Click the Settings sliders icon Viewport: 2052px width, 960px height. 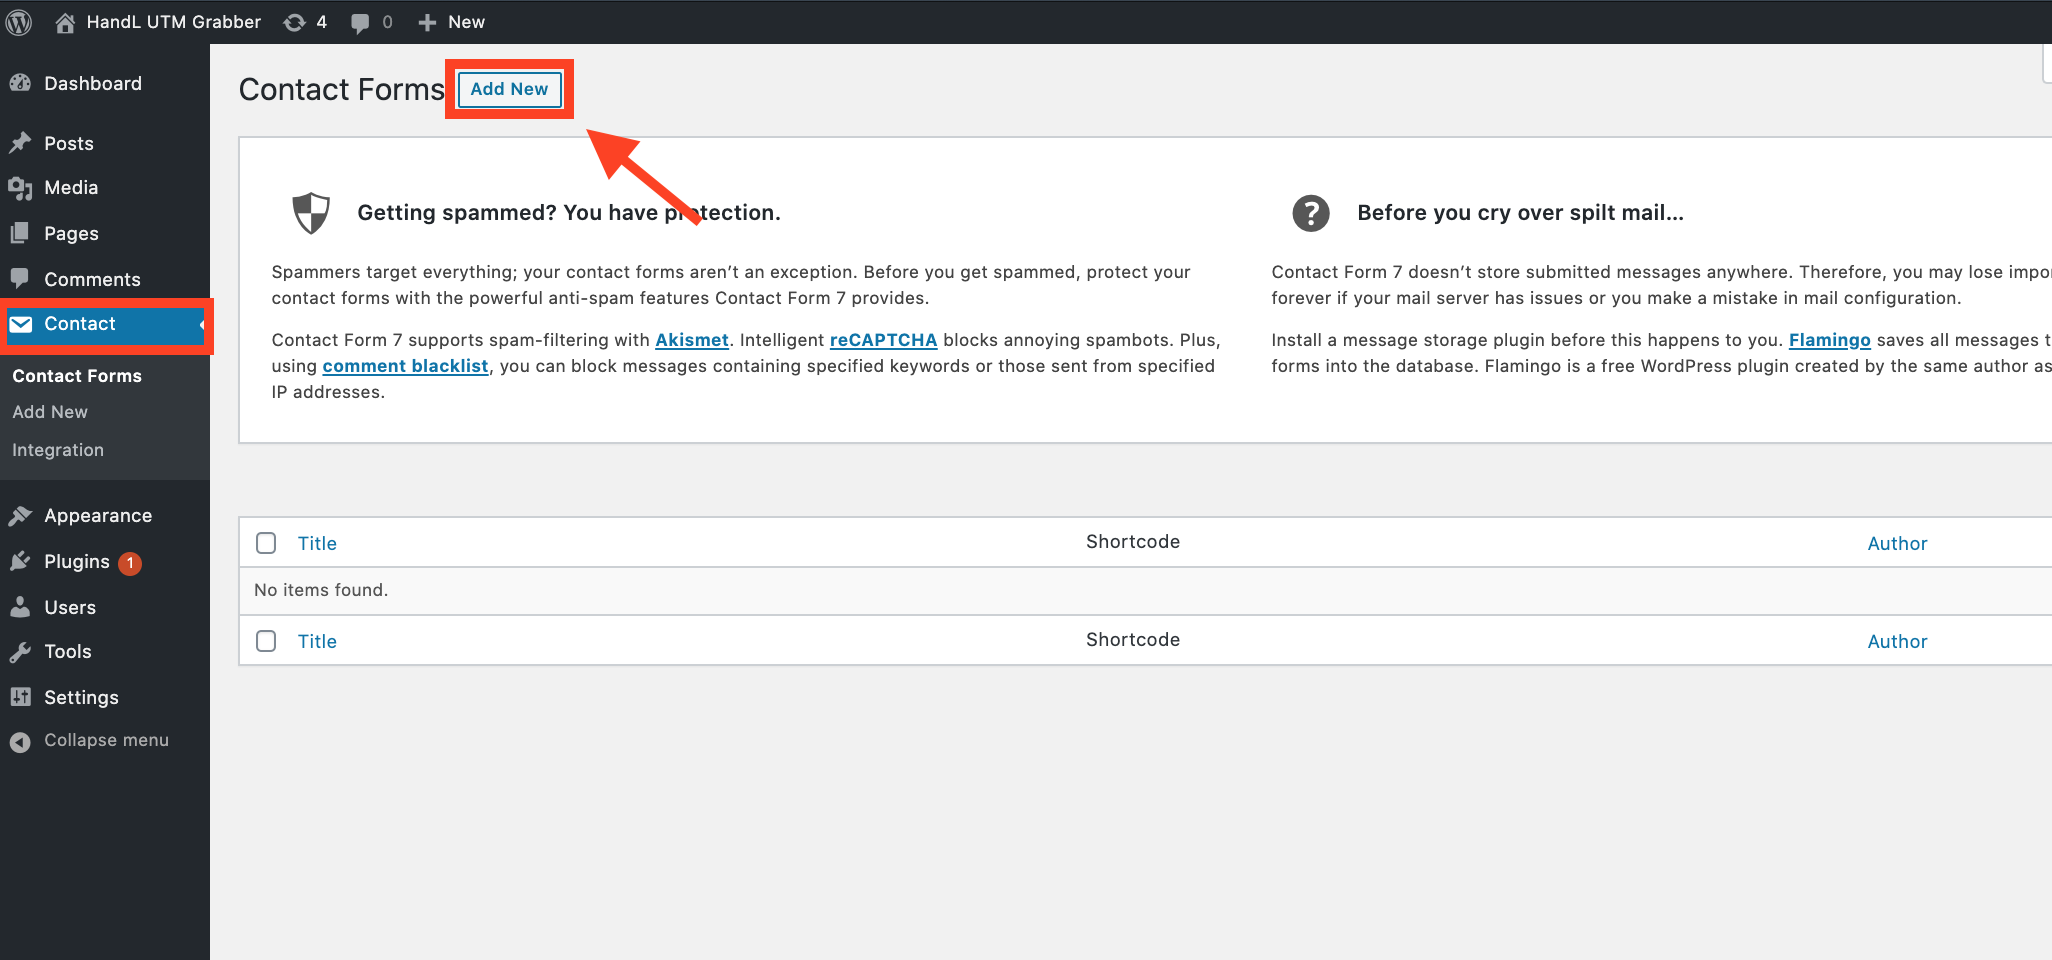point(22,697)
